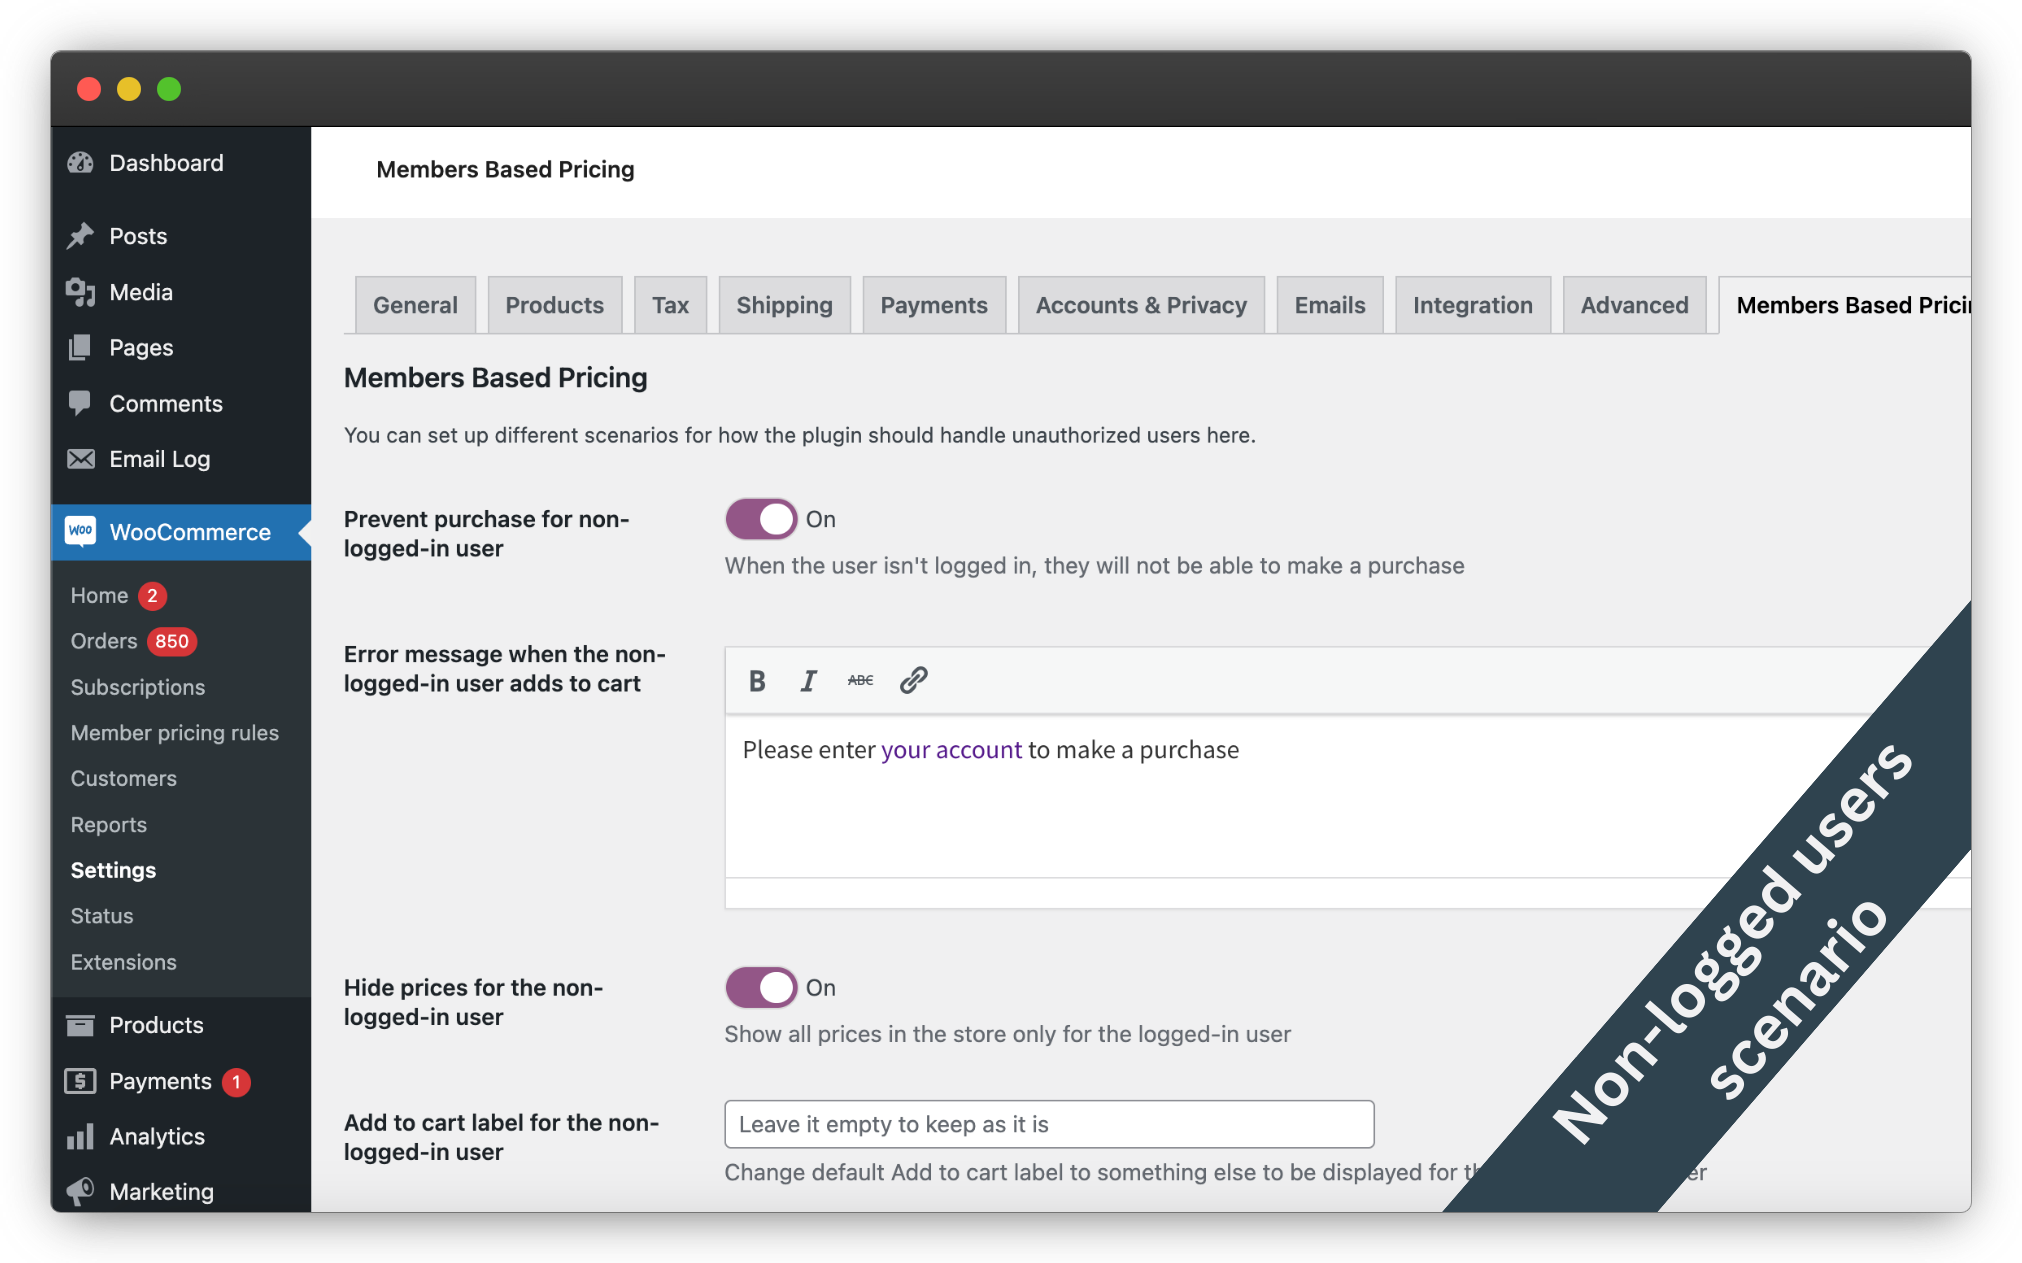
Task: Apply strikethrough formatting in editor toolbar
Action: click(860, 681)
